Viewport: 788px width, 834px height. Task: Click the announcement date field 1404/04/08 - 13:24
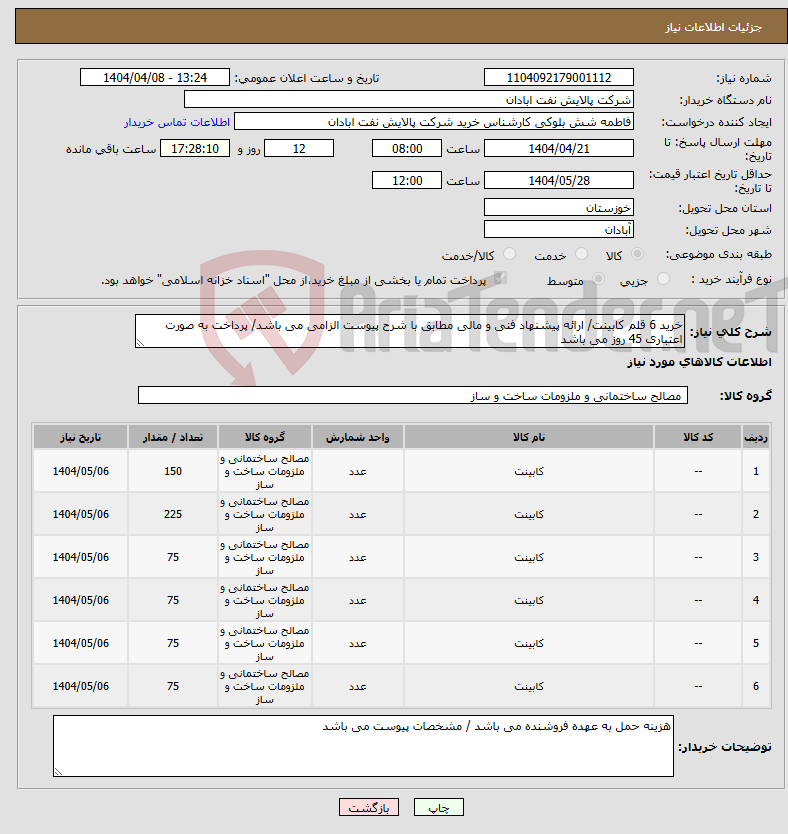coord(155,78)
